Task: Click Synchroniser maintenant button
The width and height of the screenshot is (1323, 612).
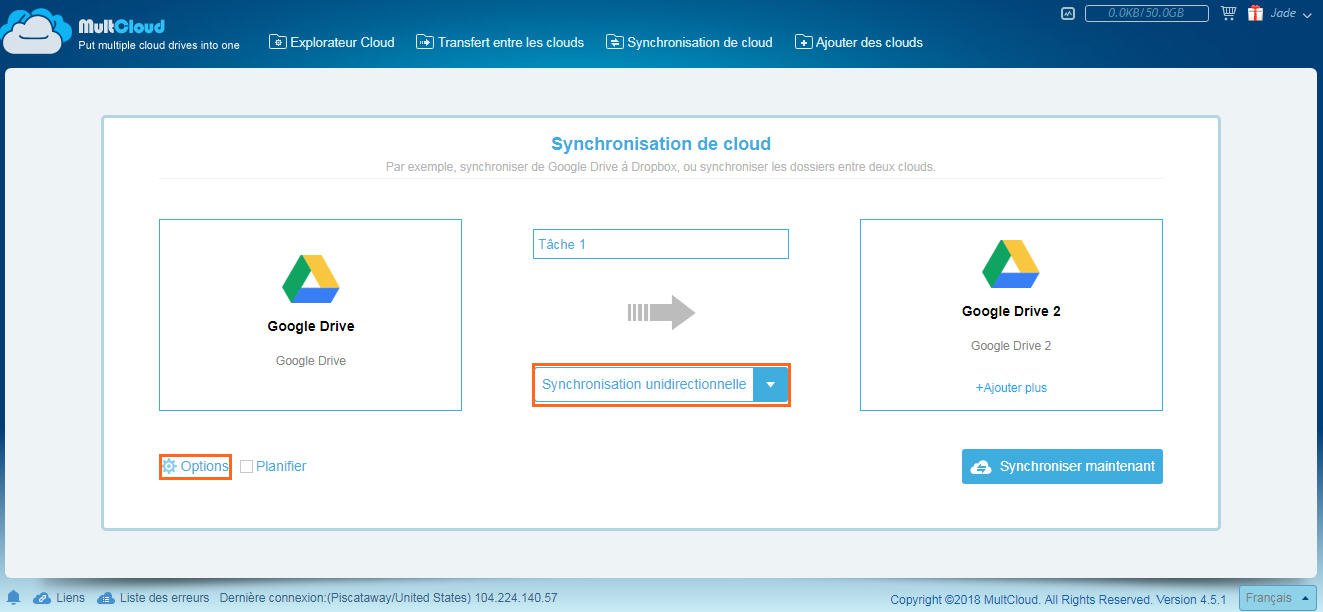Action: [x=1062, y=466]
